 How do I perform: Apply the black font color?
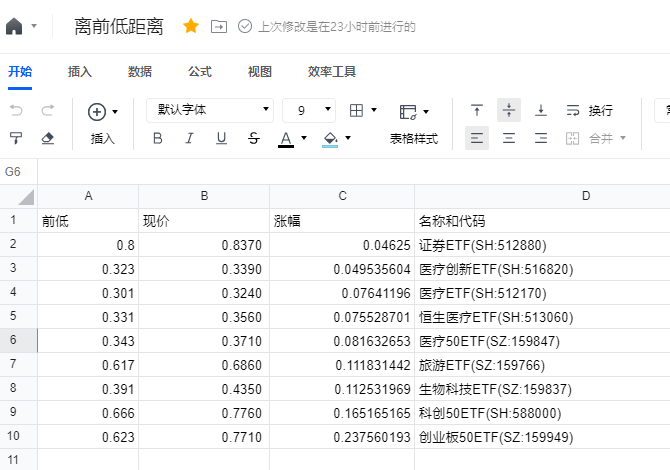pyautogui.click(x=286, y=139)
